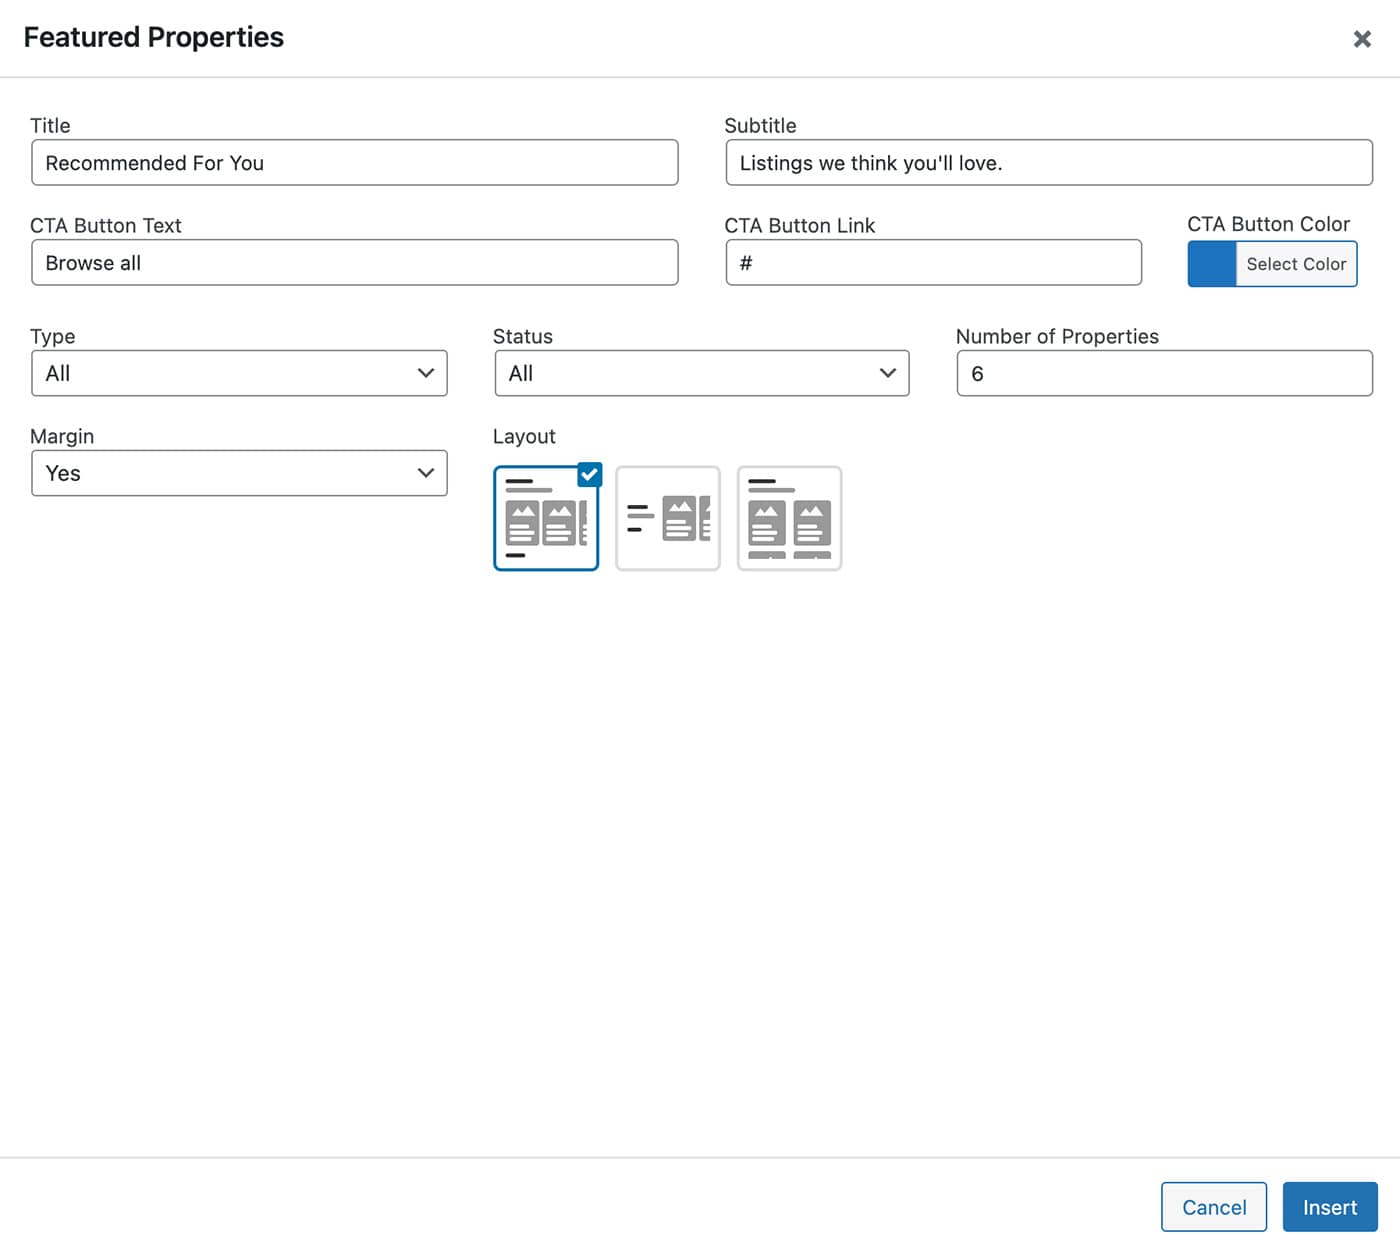Viewport: 1400px width, 1249px height.
Task: Open the Type dropdown
Action: (x=239, y=373)
